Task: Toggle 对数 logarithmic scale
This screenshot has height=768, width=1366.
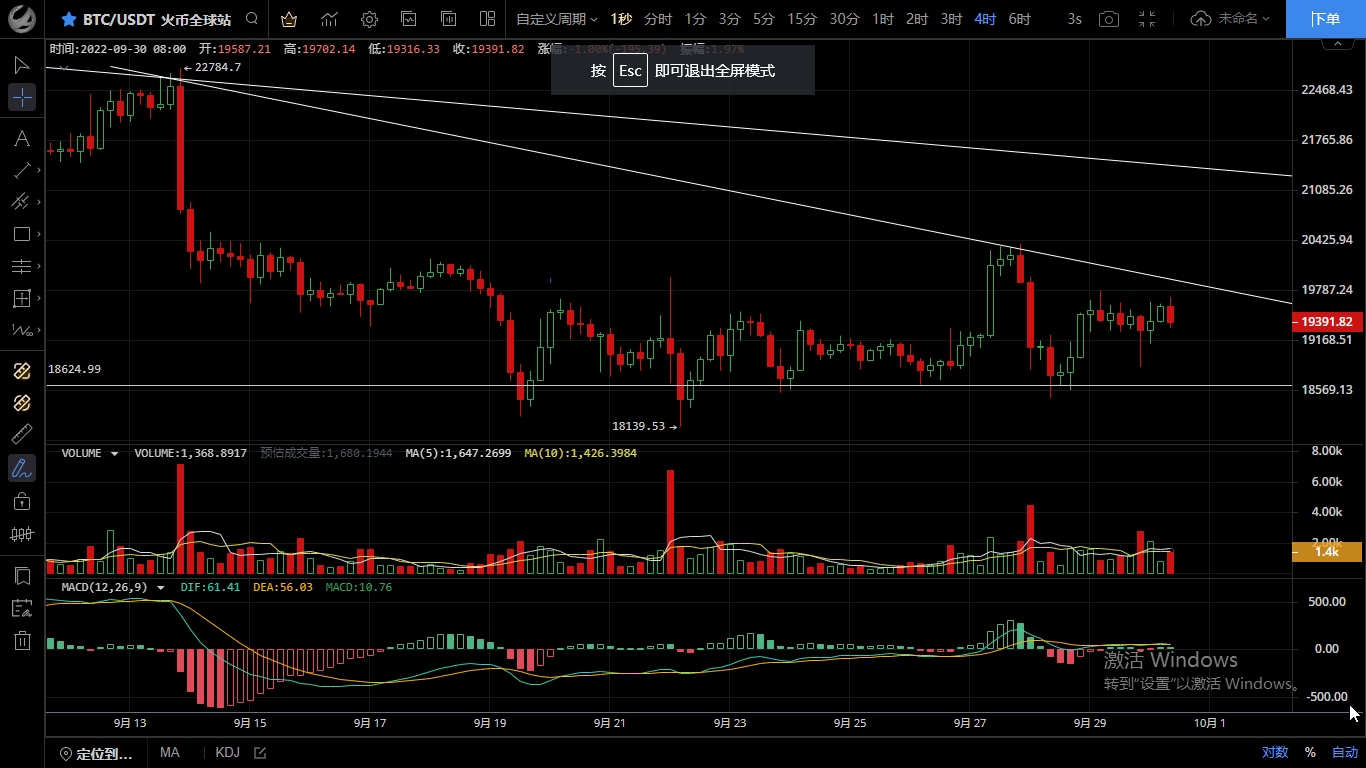Action: [1275, 753]
